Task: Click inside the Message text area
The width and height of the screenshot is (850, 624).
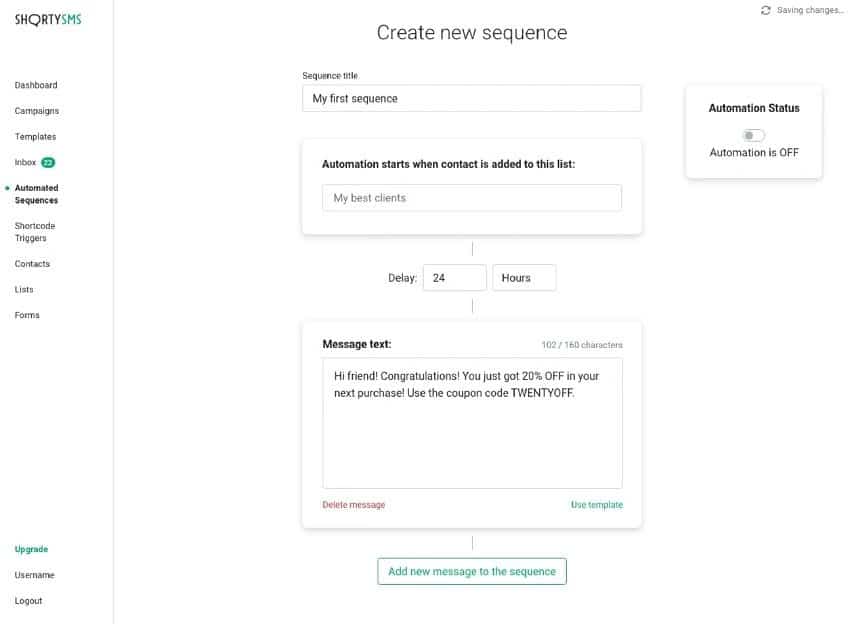Action: (x=471, y=440)
